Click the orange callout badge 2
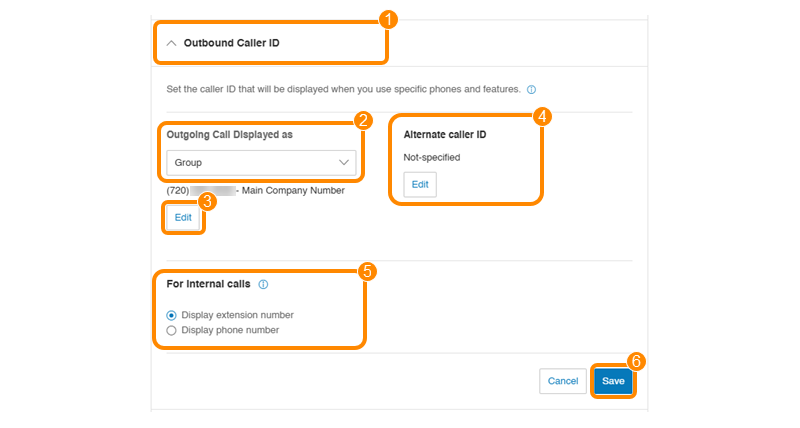The height and width of the screenshot is (428, 800). coord(364,122)
